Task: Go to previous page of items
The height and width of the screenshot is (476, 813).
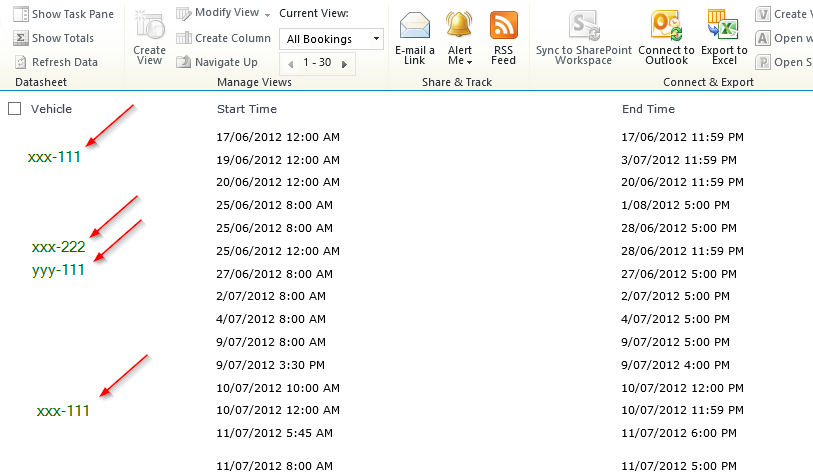Action: click(290, 64)
